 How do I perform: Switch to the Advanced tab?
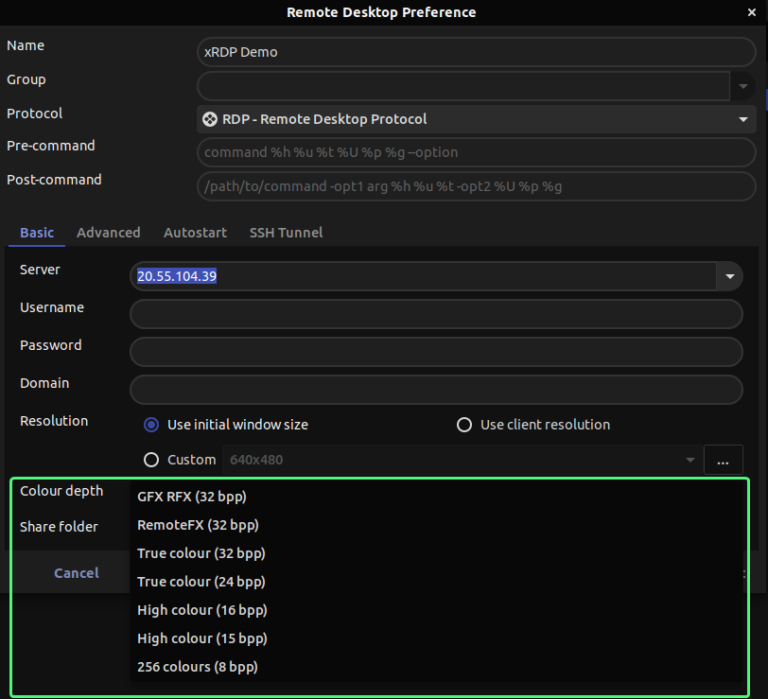pyautogui.click(x=108, y=232)
